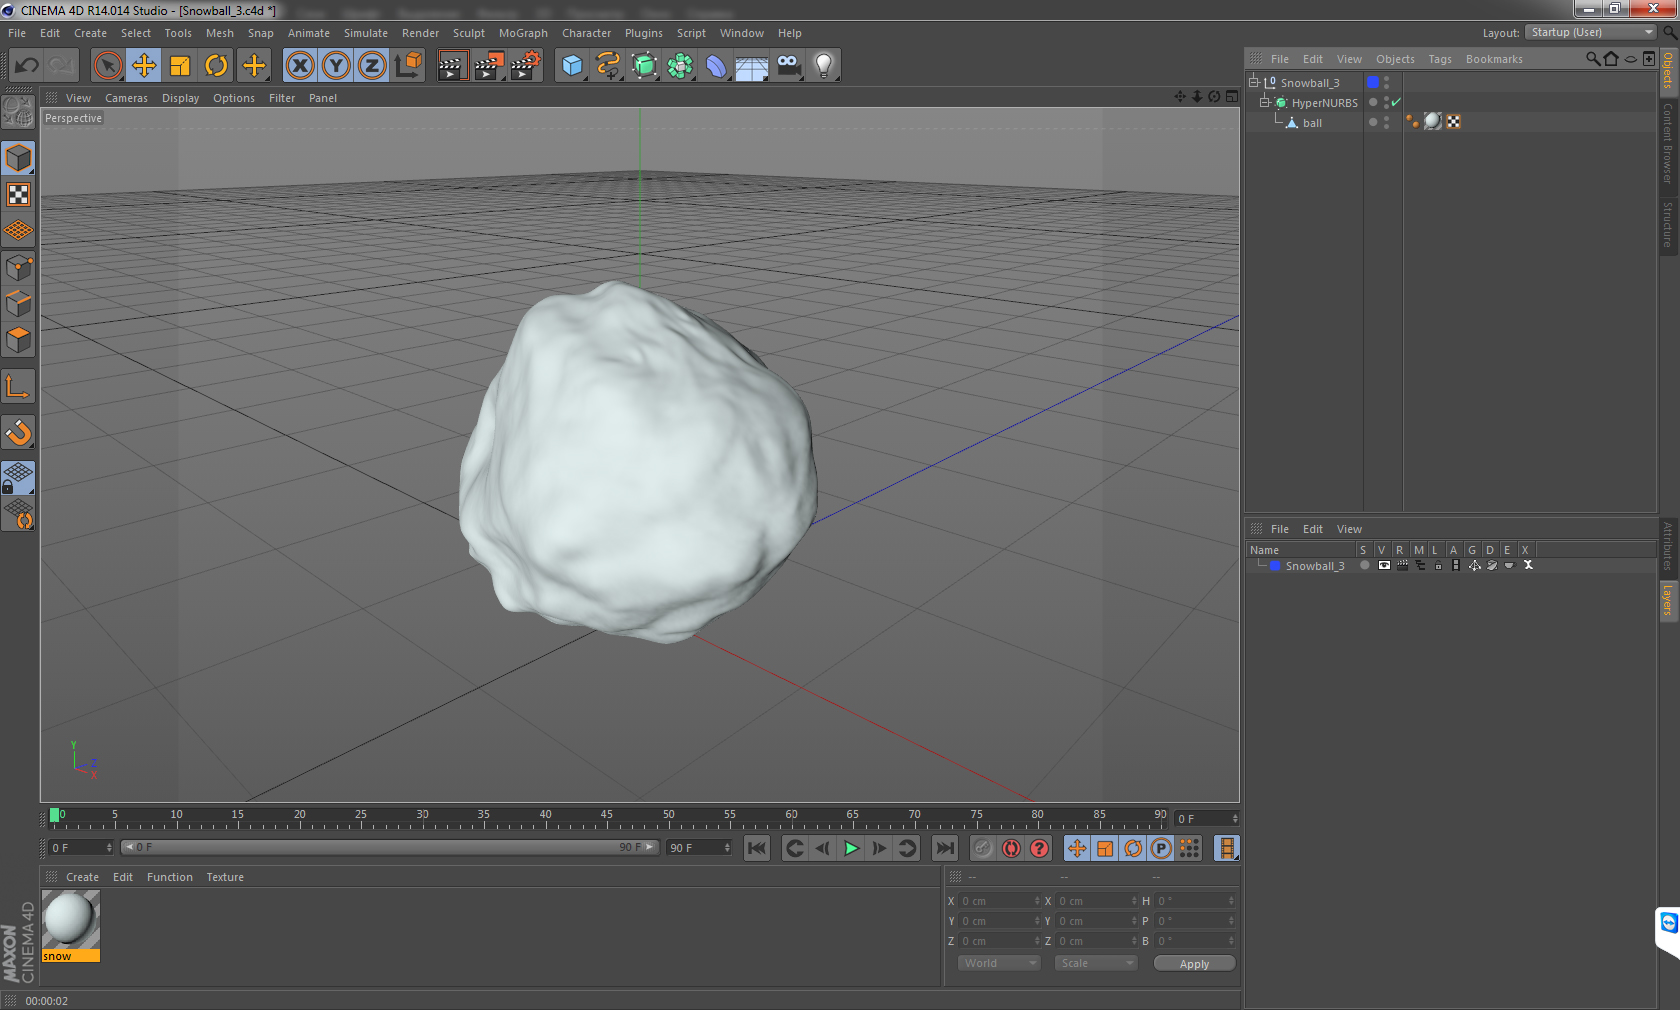Open the MoGraph menu

523,33
